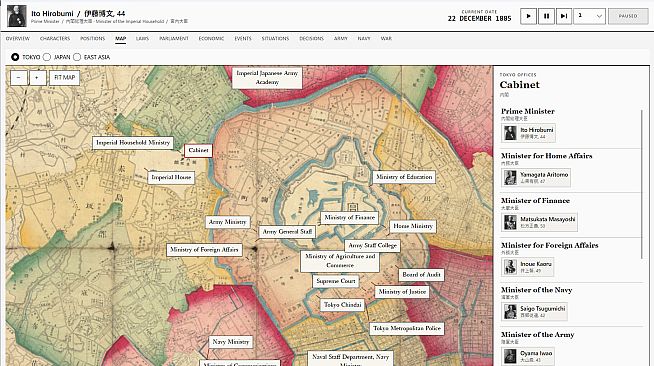The image size is (654, 366).
Task: Select Tokyo Metropolitan Police map label
Action: point(407,328)
